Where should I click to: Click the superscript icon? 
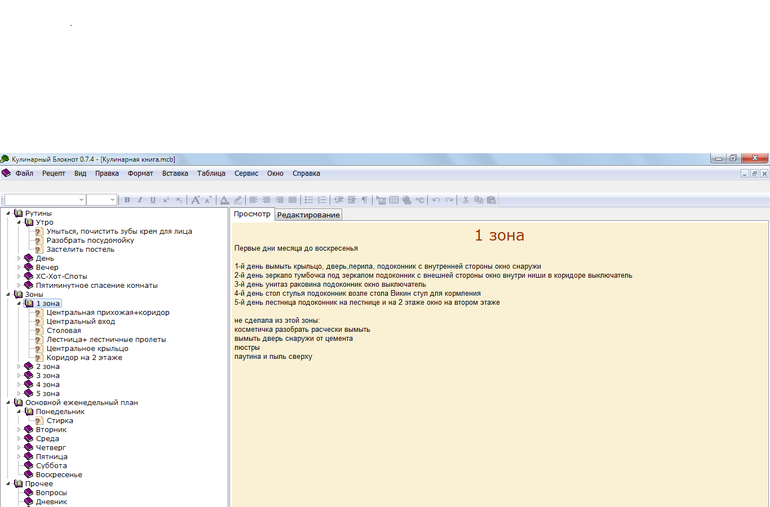(x=166, y=200)
